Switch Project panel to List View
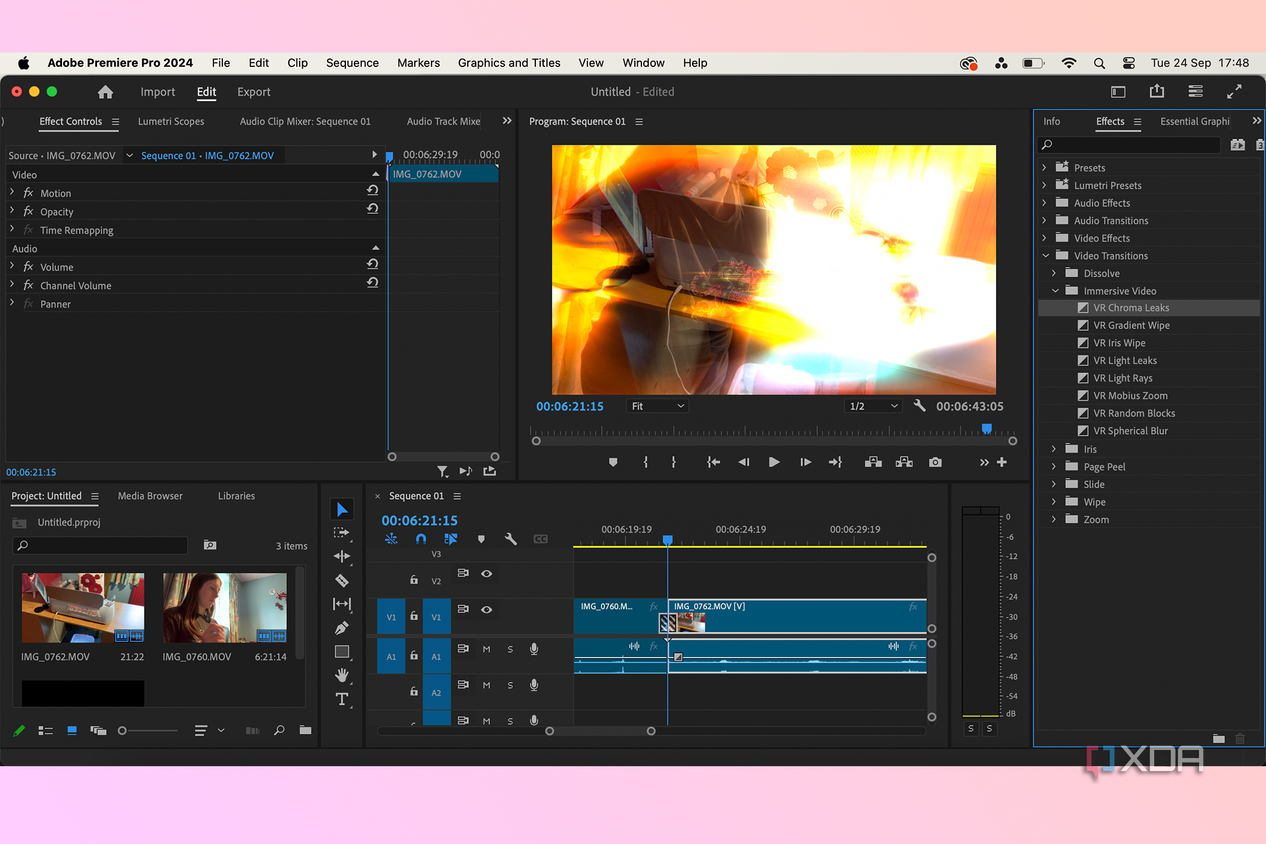This screenshot has width=1266, height=844. click(45, 731)
